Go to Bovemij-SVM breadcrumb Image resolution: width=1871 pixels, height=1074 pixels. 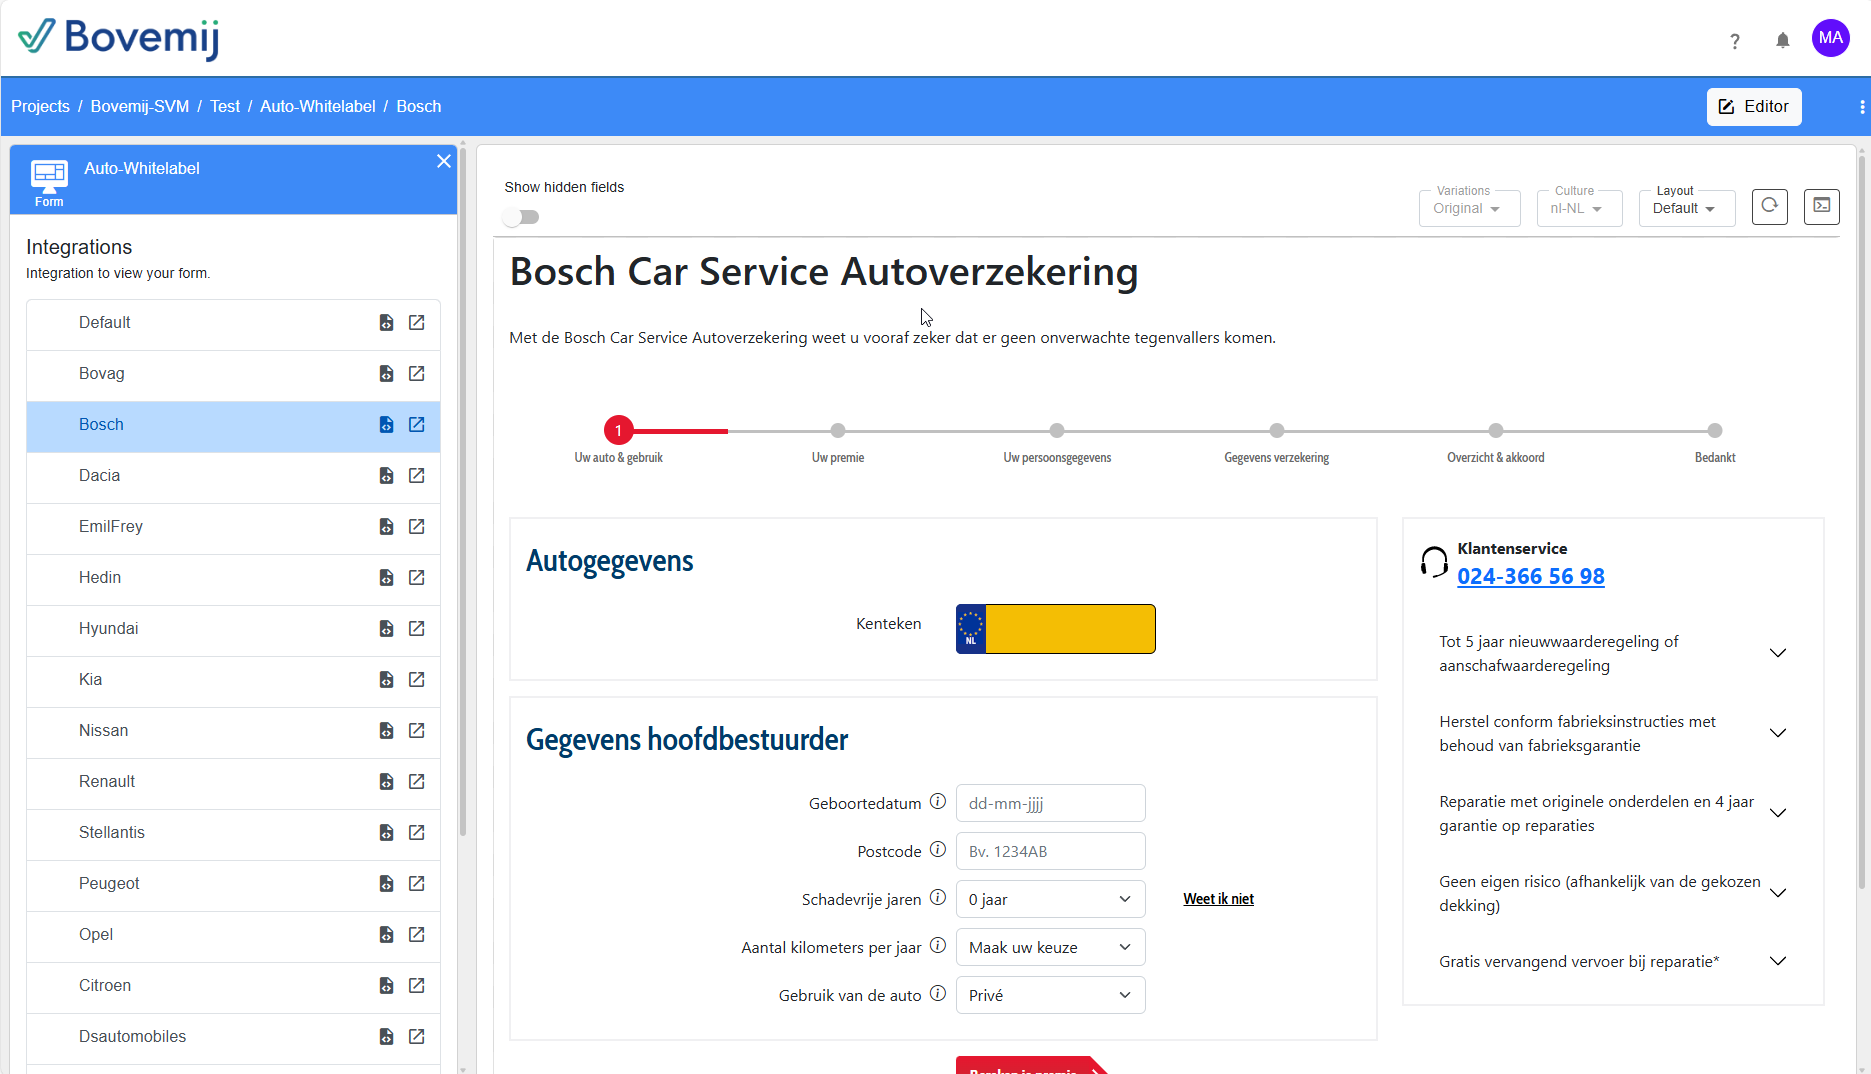tap(140, 106)
